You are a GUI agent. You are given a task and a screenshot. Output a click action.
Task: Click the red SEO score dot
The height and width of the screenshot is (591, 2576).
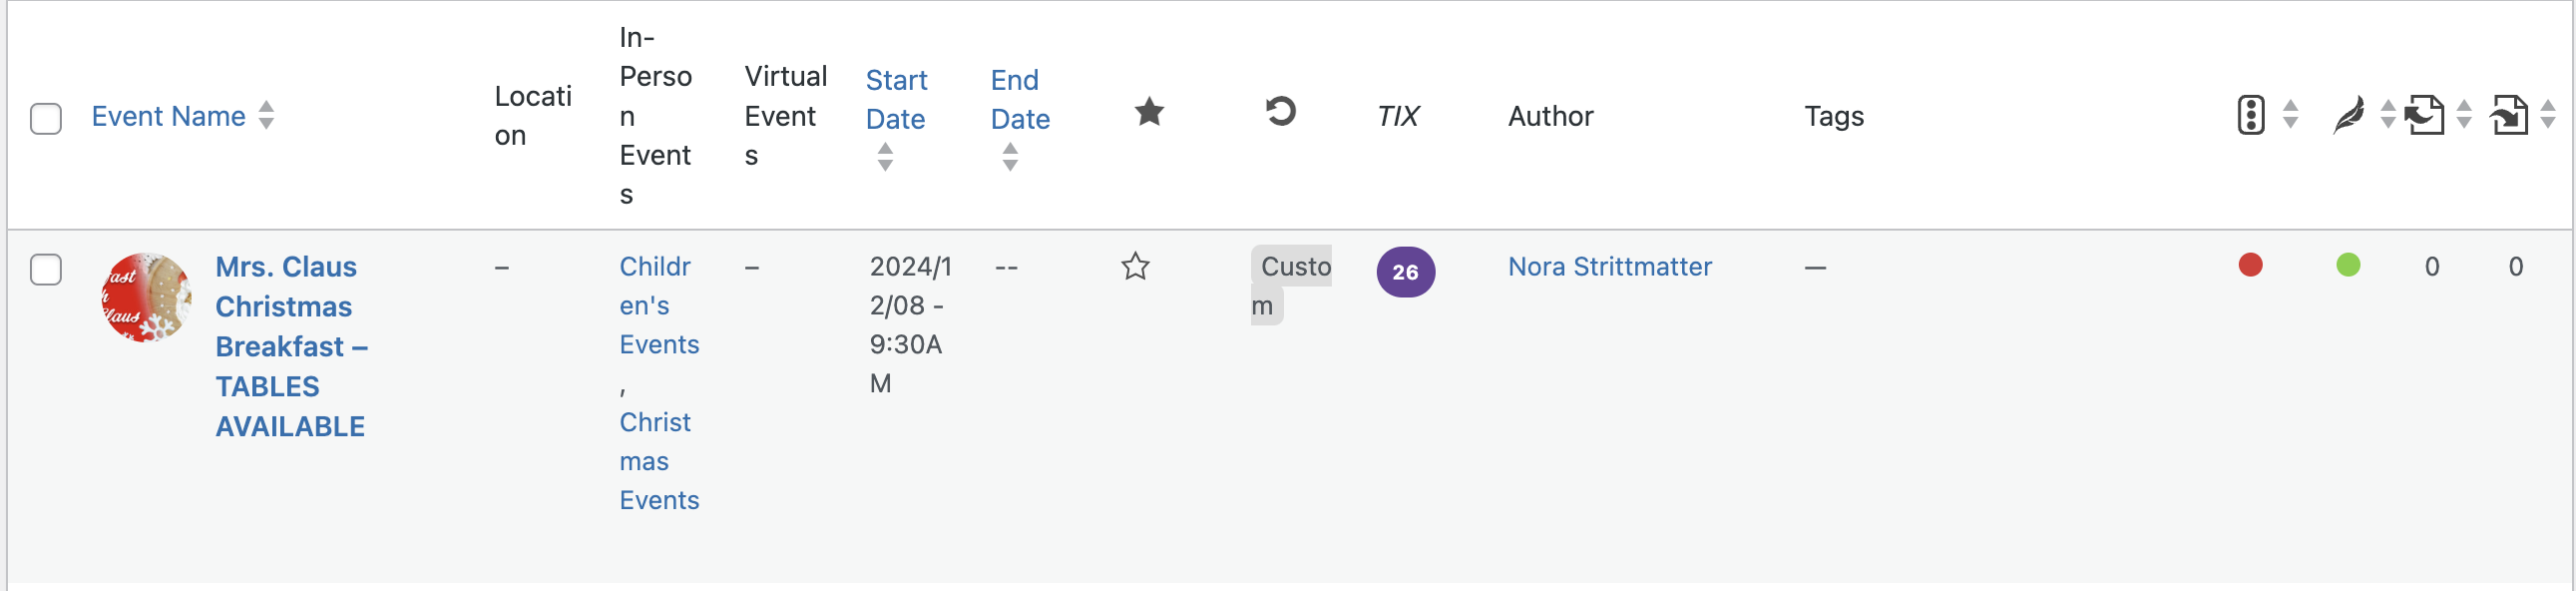coord(2250,265)
